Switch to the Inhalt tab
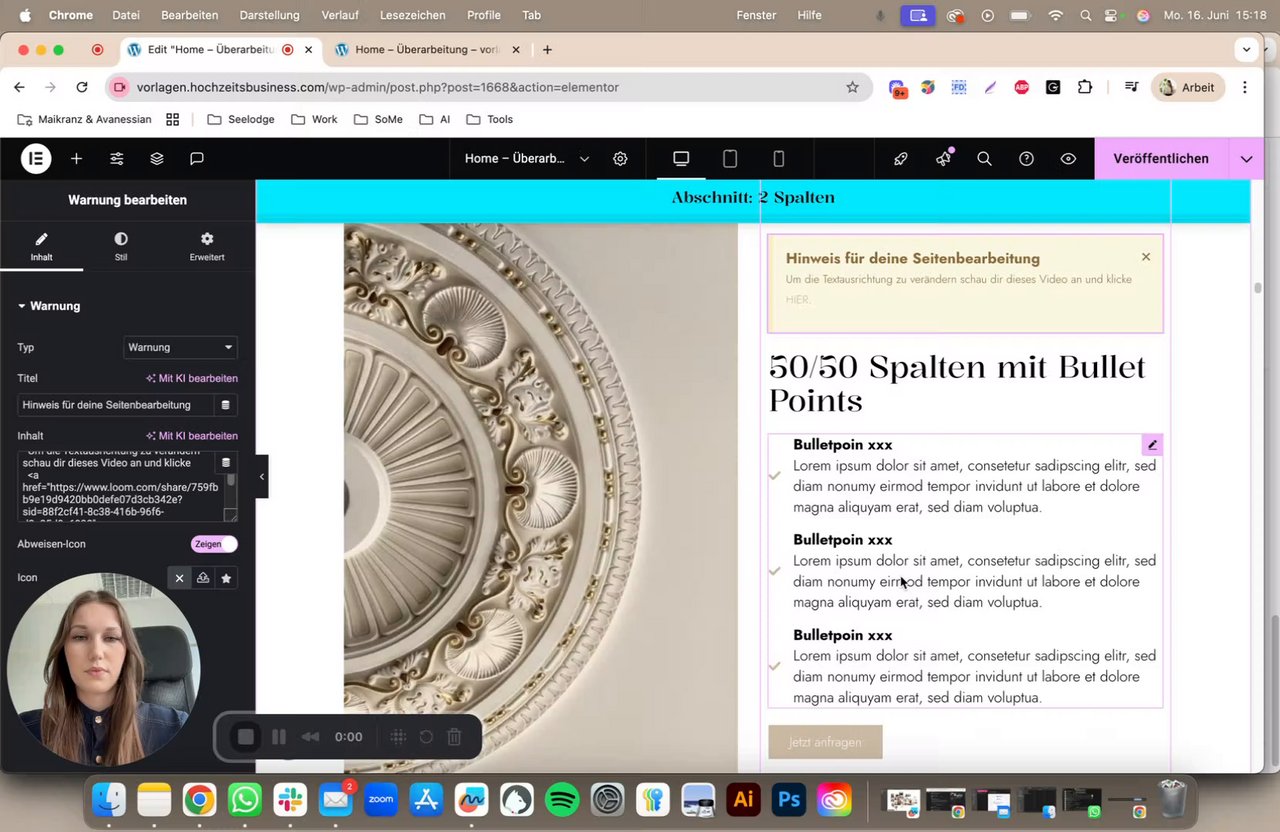1280x832 pixels. [41, 246]
